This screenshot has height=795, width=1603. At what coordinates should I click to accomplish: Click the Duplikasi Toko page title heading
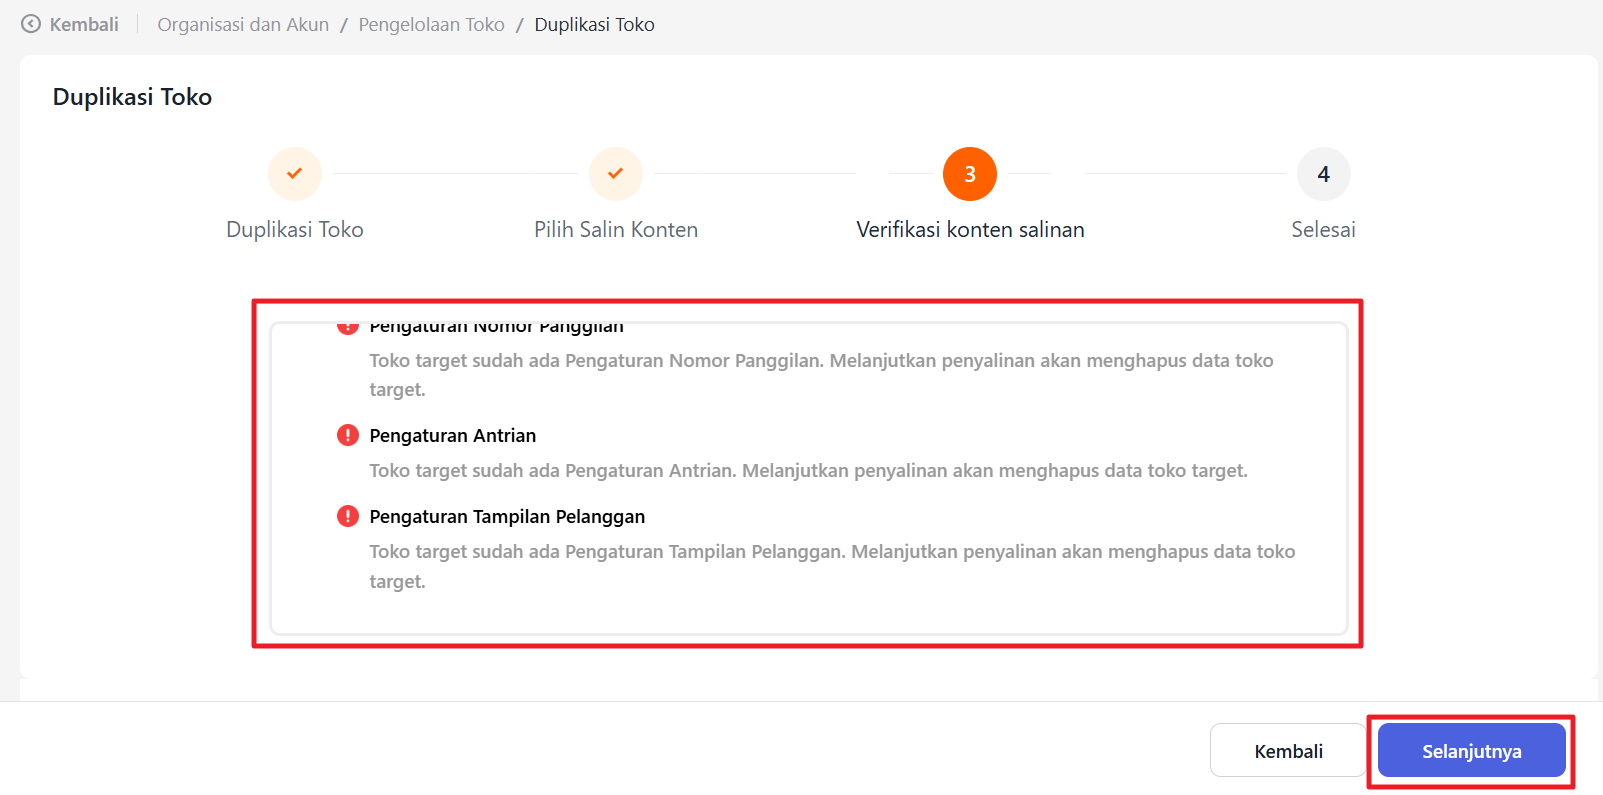132,97
